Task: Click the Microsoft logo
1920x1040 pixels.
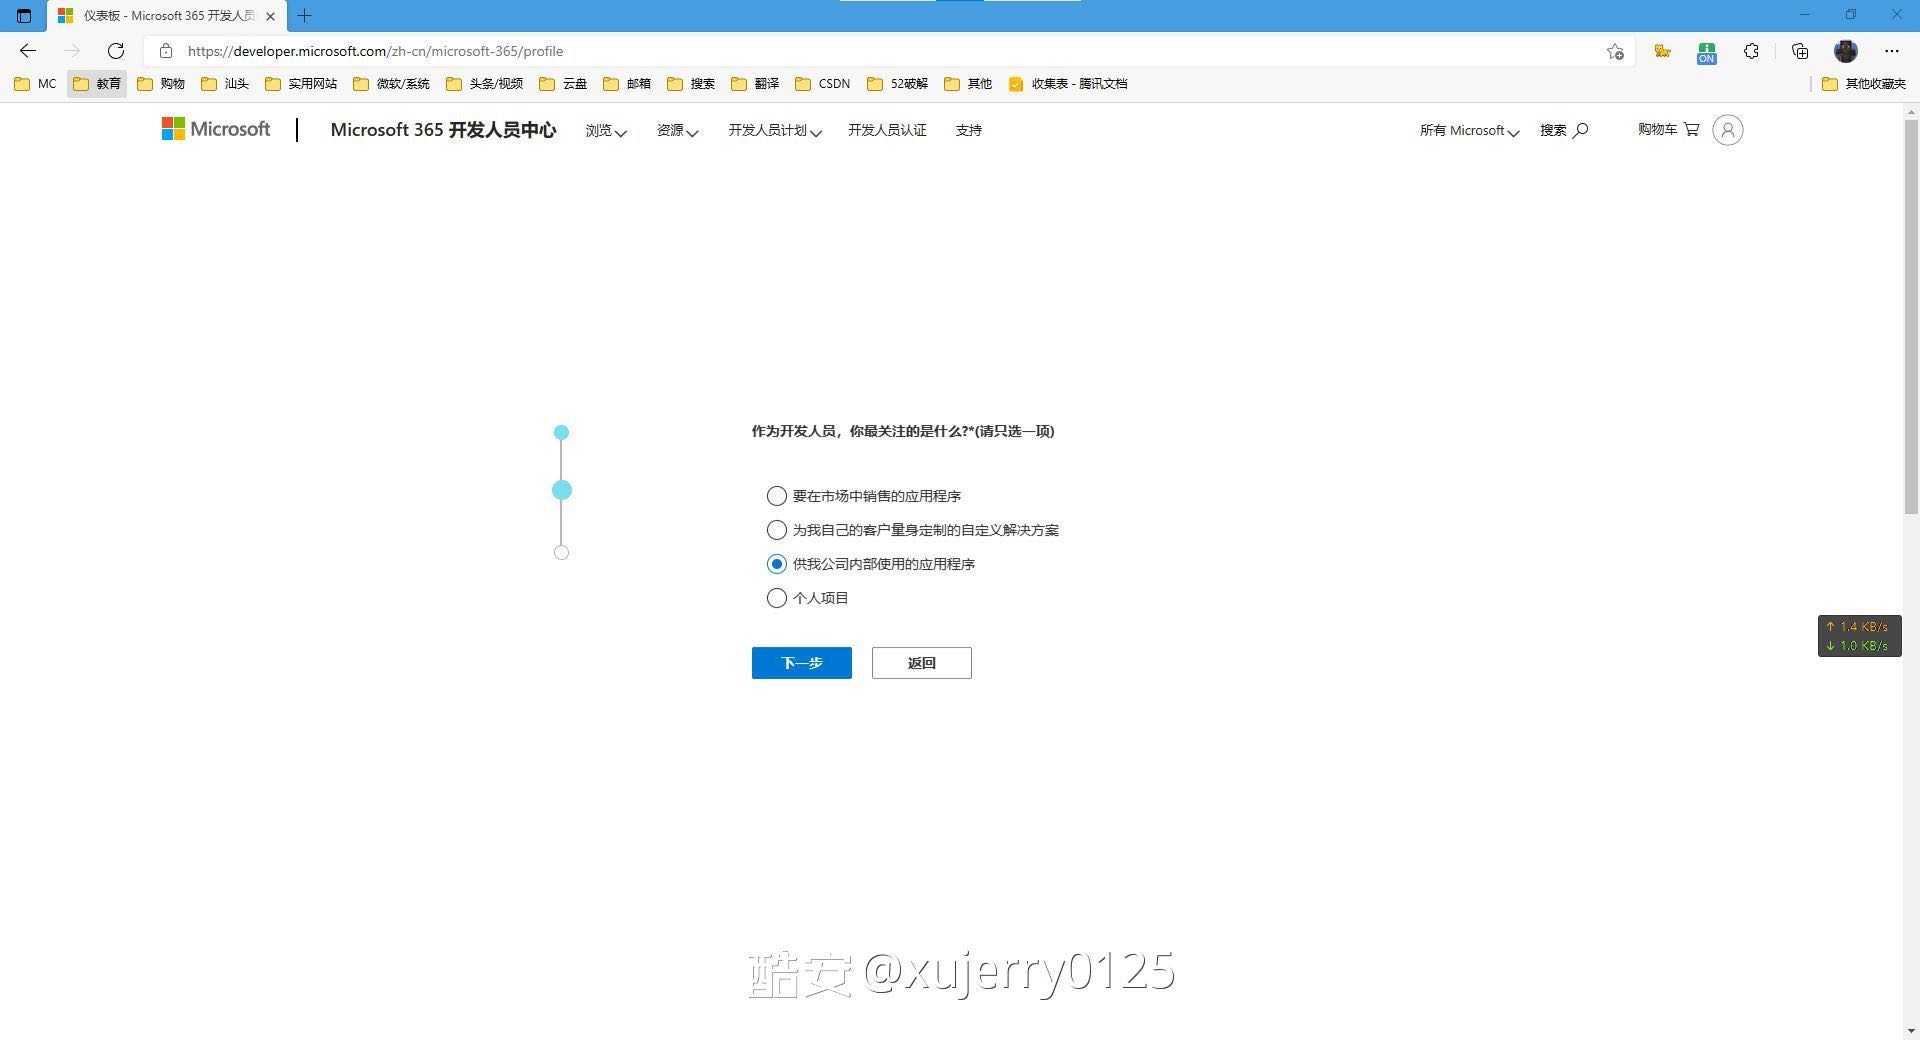Action: [x=216, y=129]
